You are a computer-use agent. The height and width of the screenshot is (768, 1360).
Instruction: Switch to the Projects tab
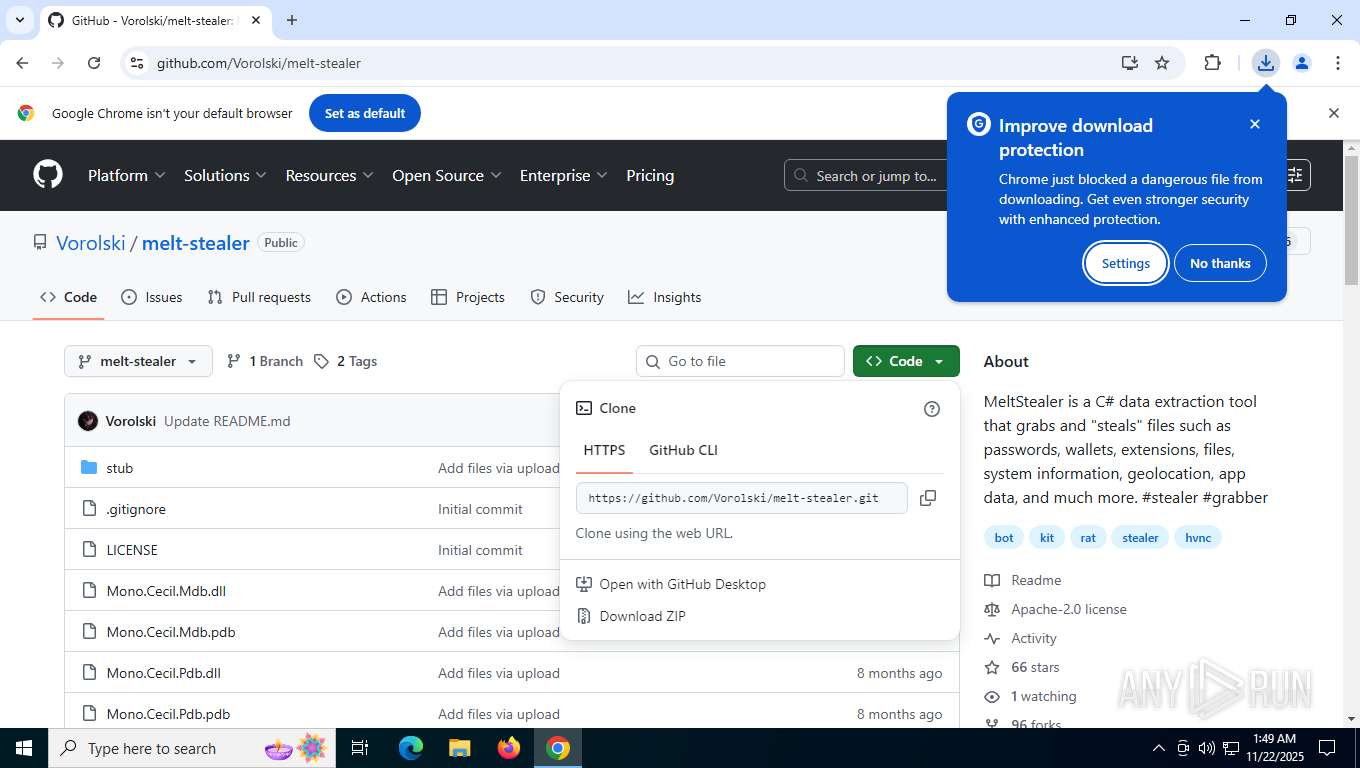pyautogui.click(x=467, y=297)
